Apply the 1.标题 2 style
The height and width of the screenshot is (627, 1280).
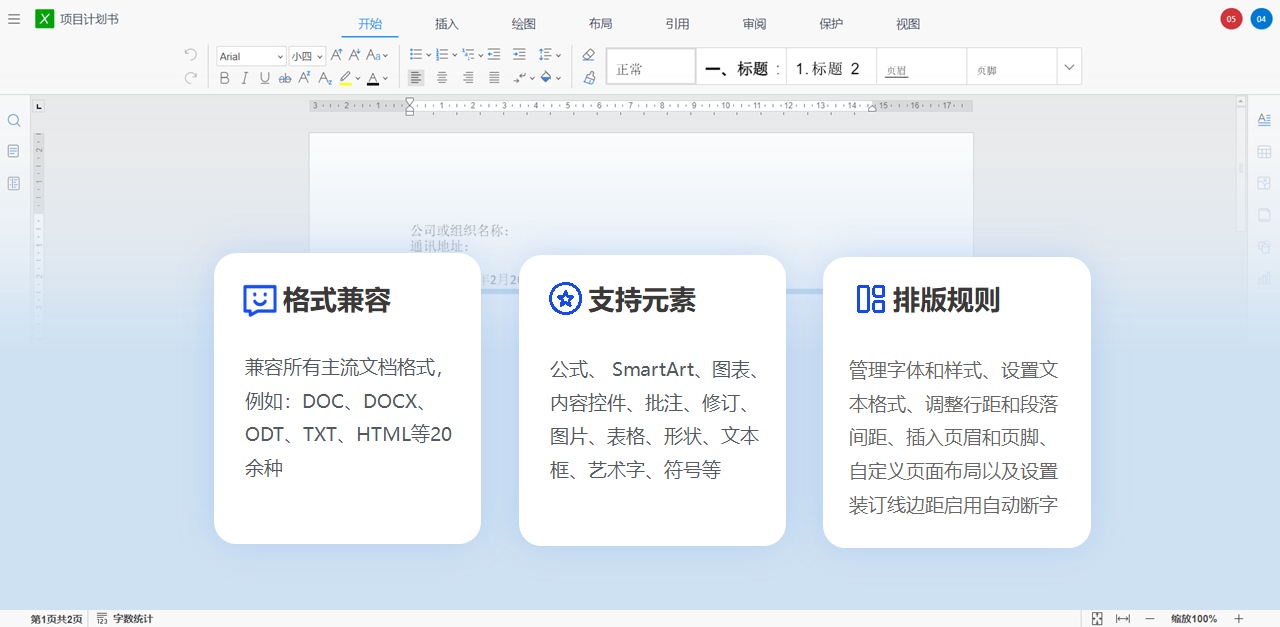(x=831, y=67)
